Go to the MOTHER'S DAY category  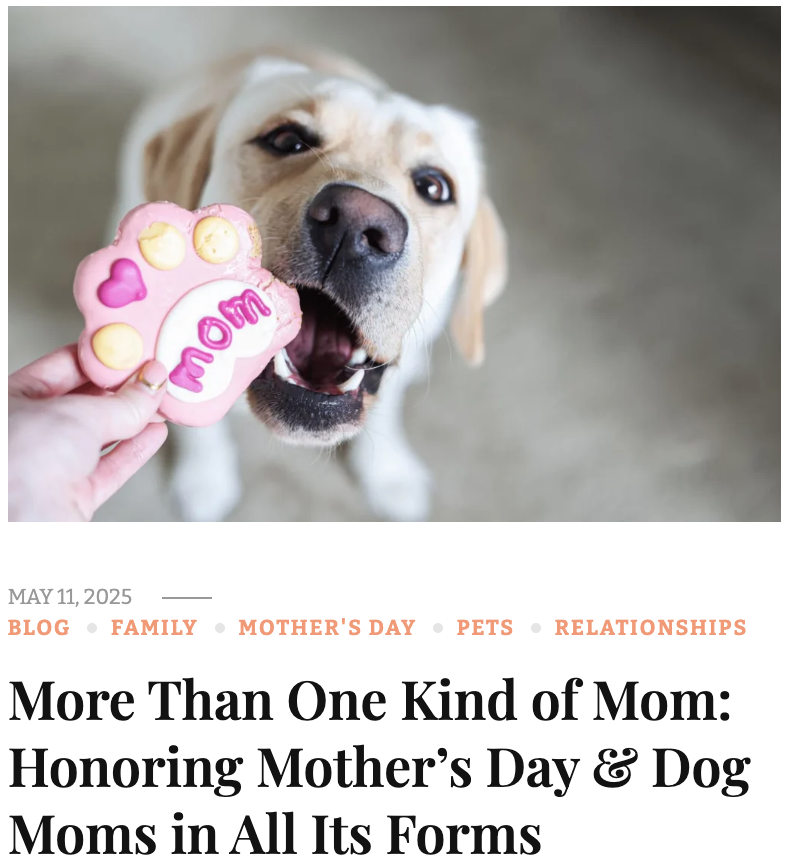[x=327, y=628]
